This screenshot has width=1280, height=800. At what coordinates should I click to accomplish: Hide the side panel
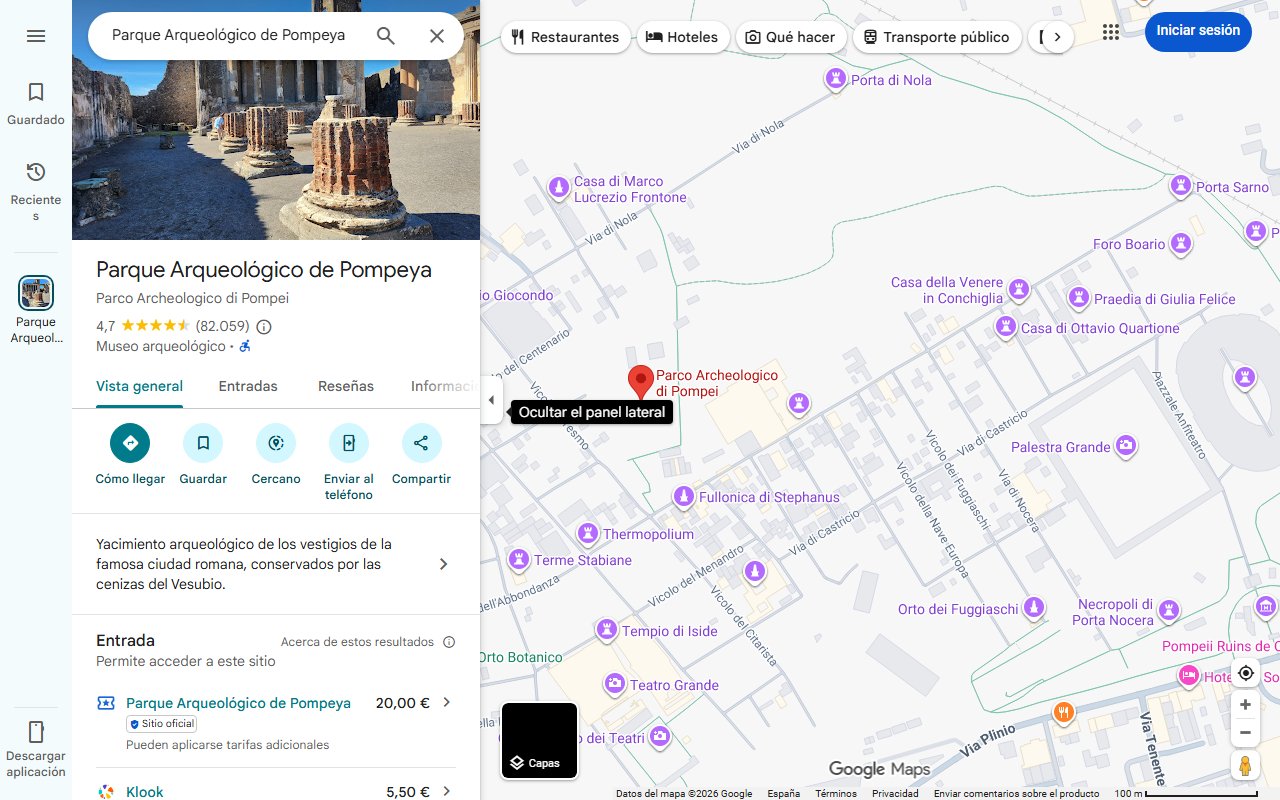coord(491,399)
